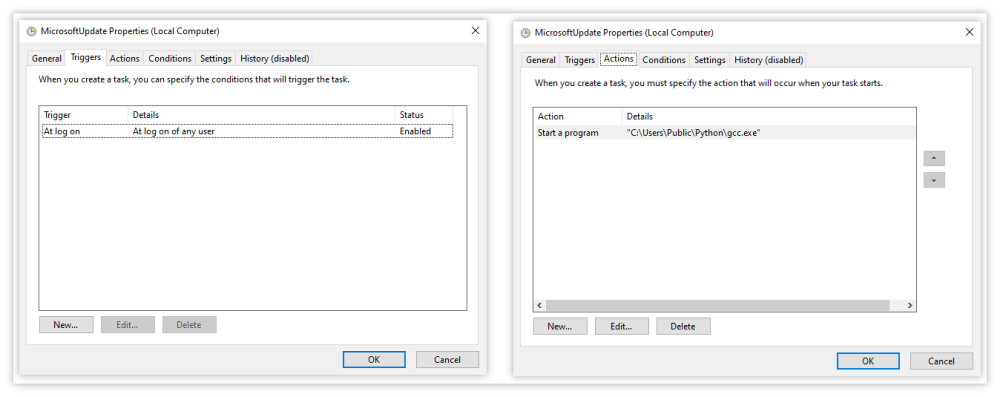
Task: Select Triggers tab in left window
Action: tap(85, 57)
